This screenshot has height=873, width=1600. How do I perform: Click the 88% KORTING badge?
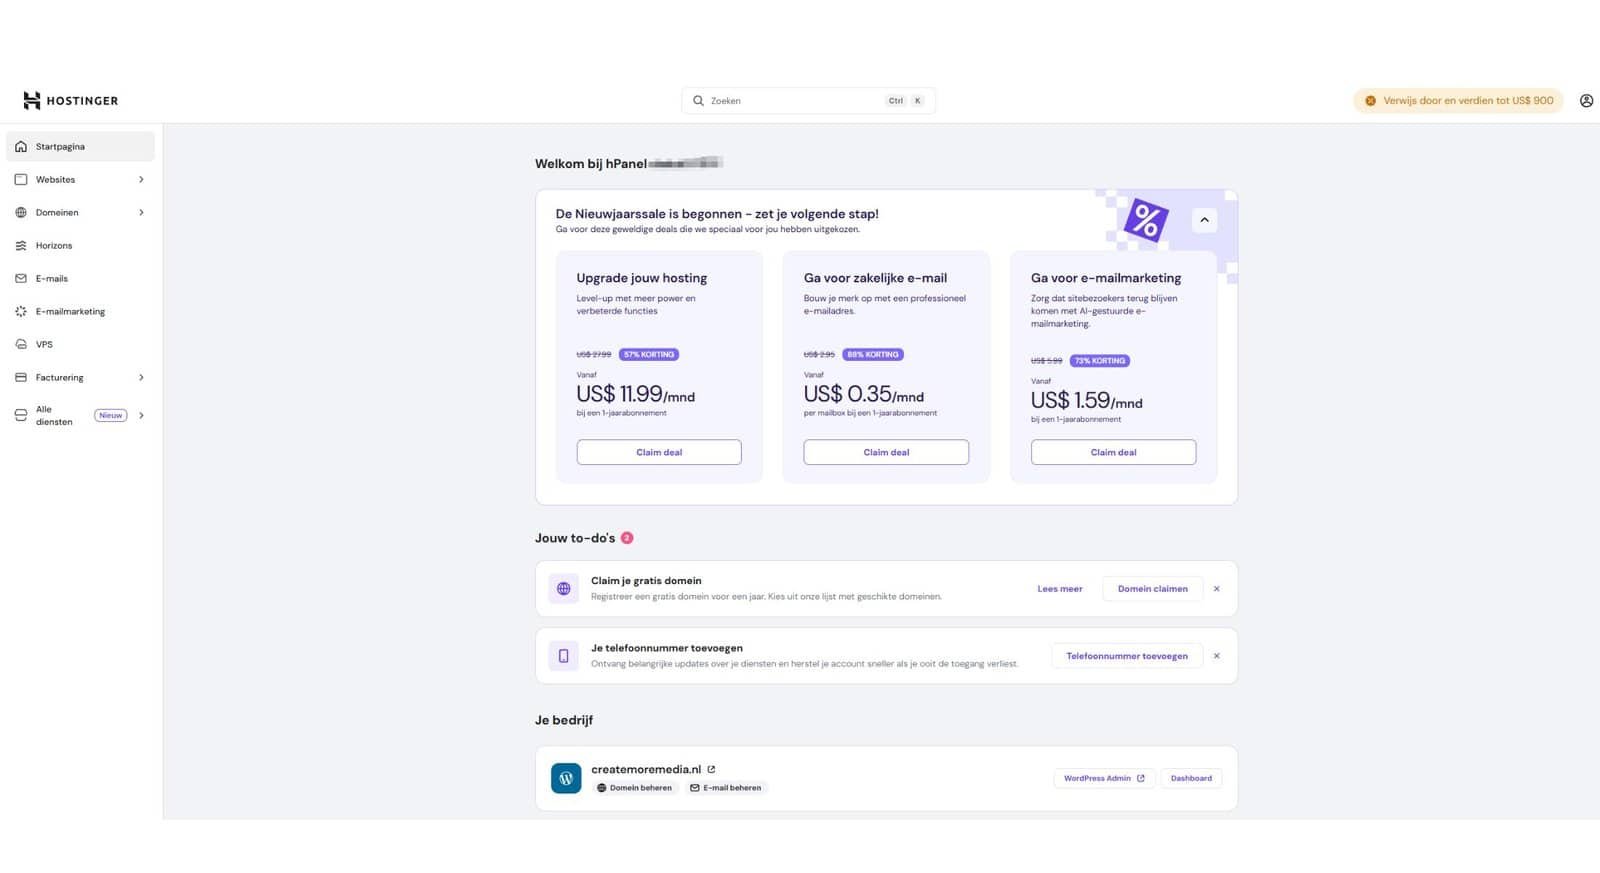tap(873, 354)
